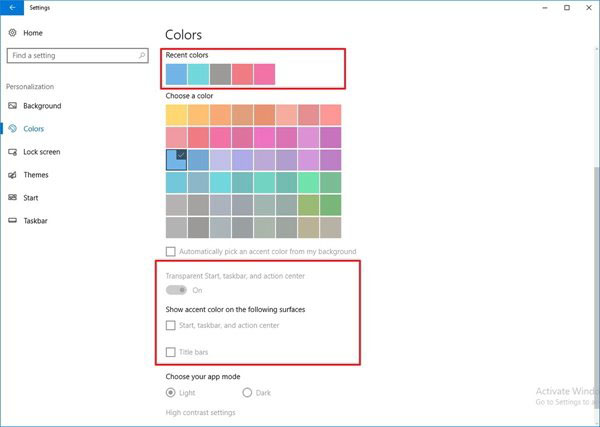
Task: Select the Colors palette icon in sidebar
Action: point(13,129)
